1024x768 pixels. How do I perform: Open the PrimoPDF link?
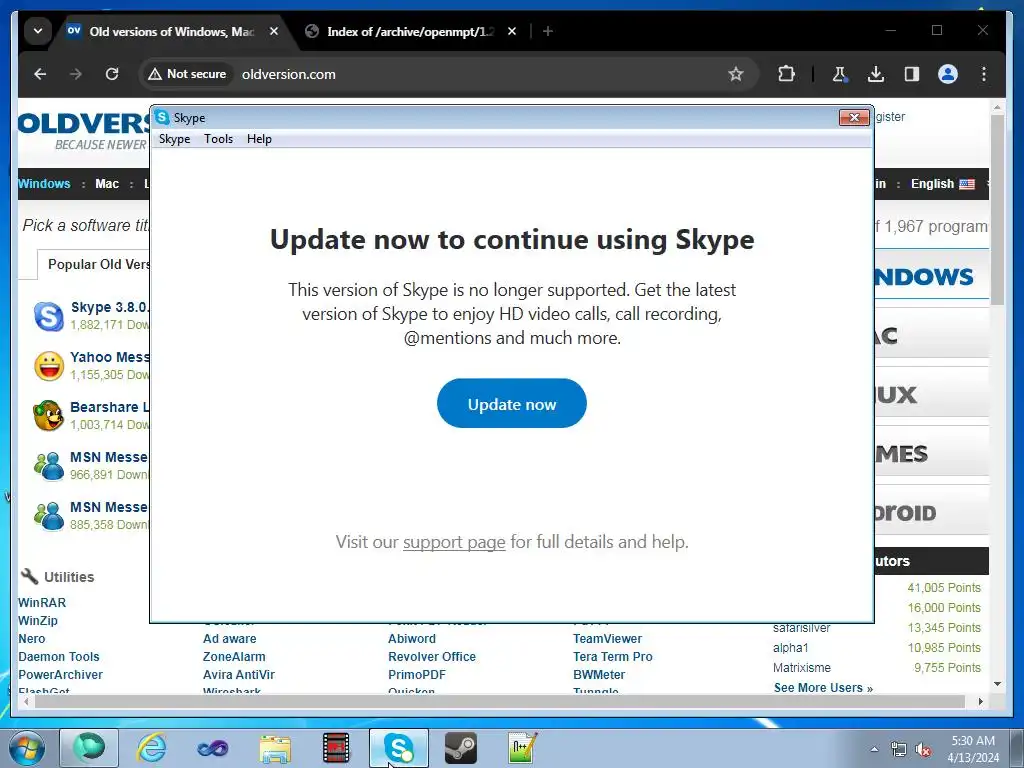(x=417, y=675)
